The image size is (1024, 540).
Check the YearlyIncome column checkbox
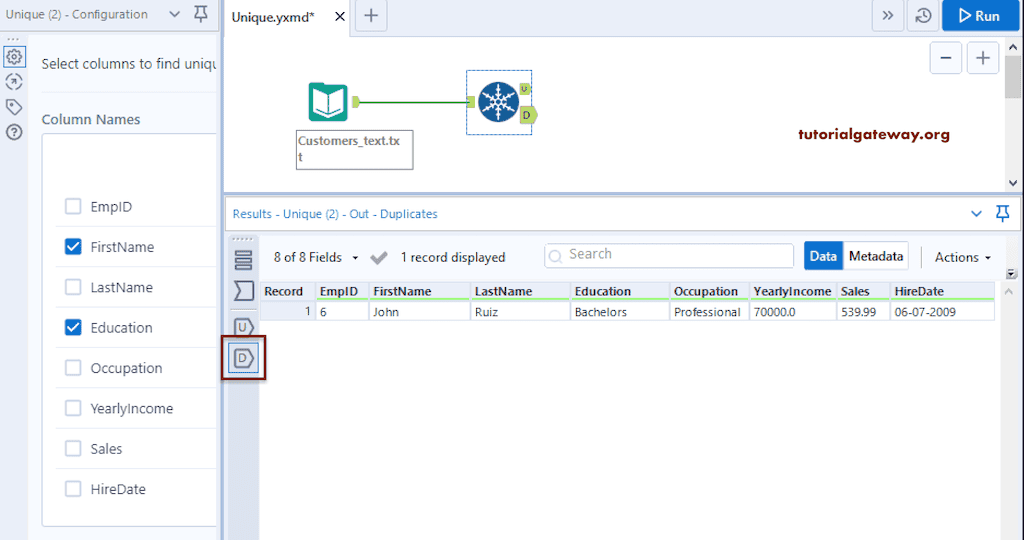pyautogui.click(x=73, y=409)
